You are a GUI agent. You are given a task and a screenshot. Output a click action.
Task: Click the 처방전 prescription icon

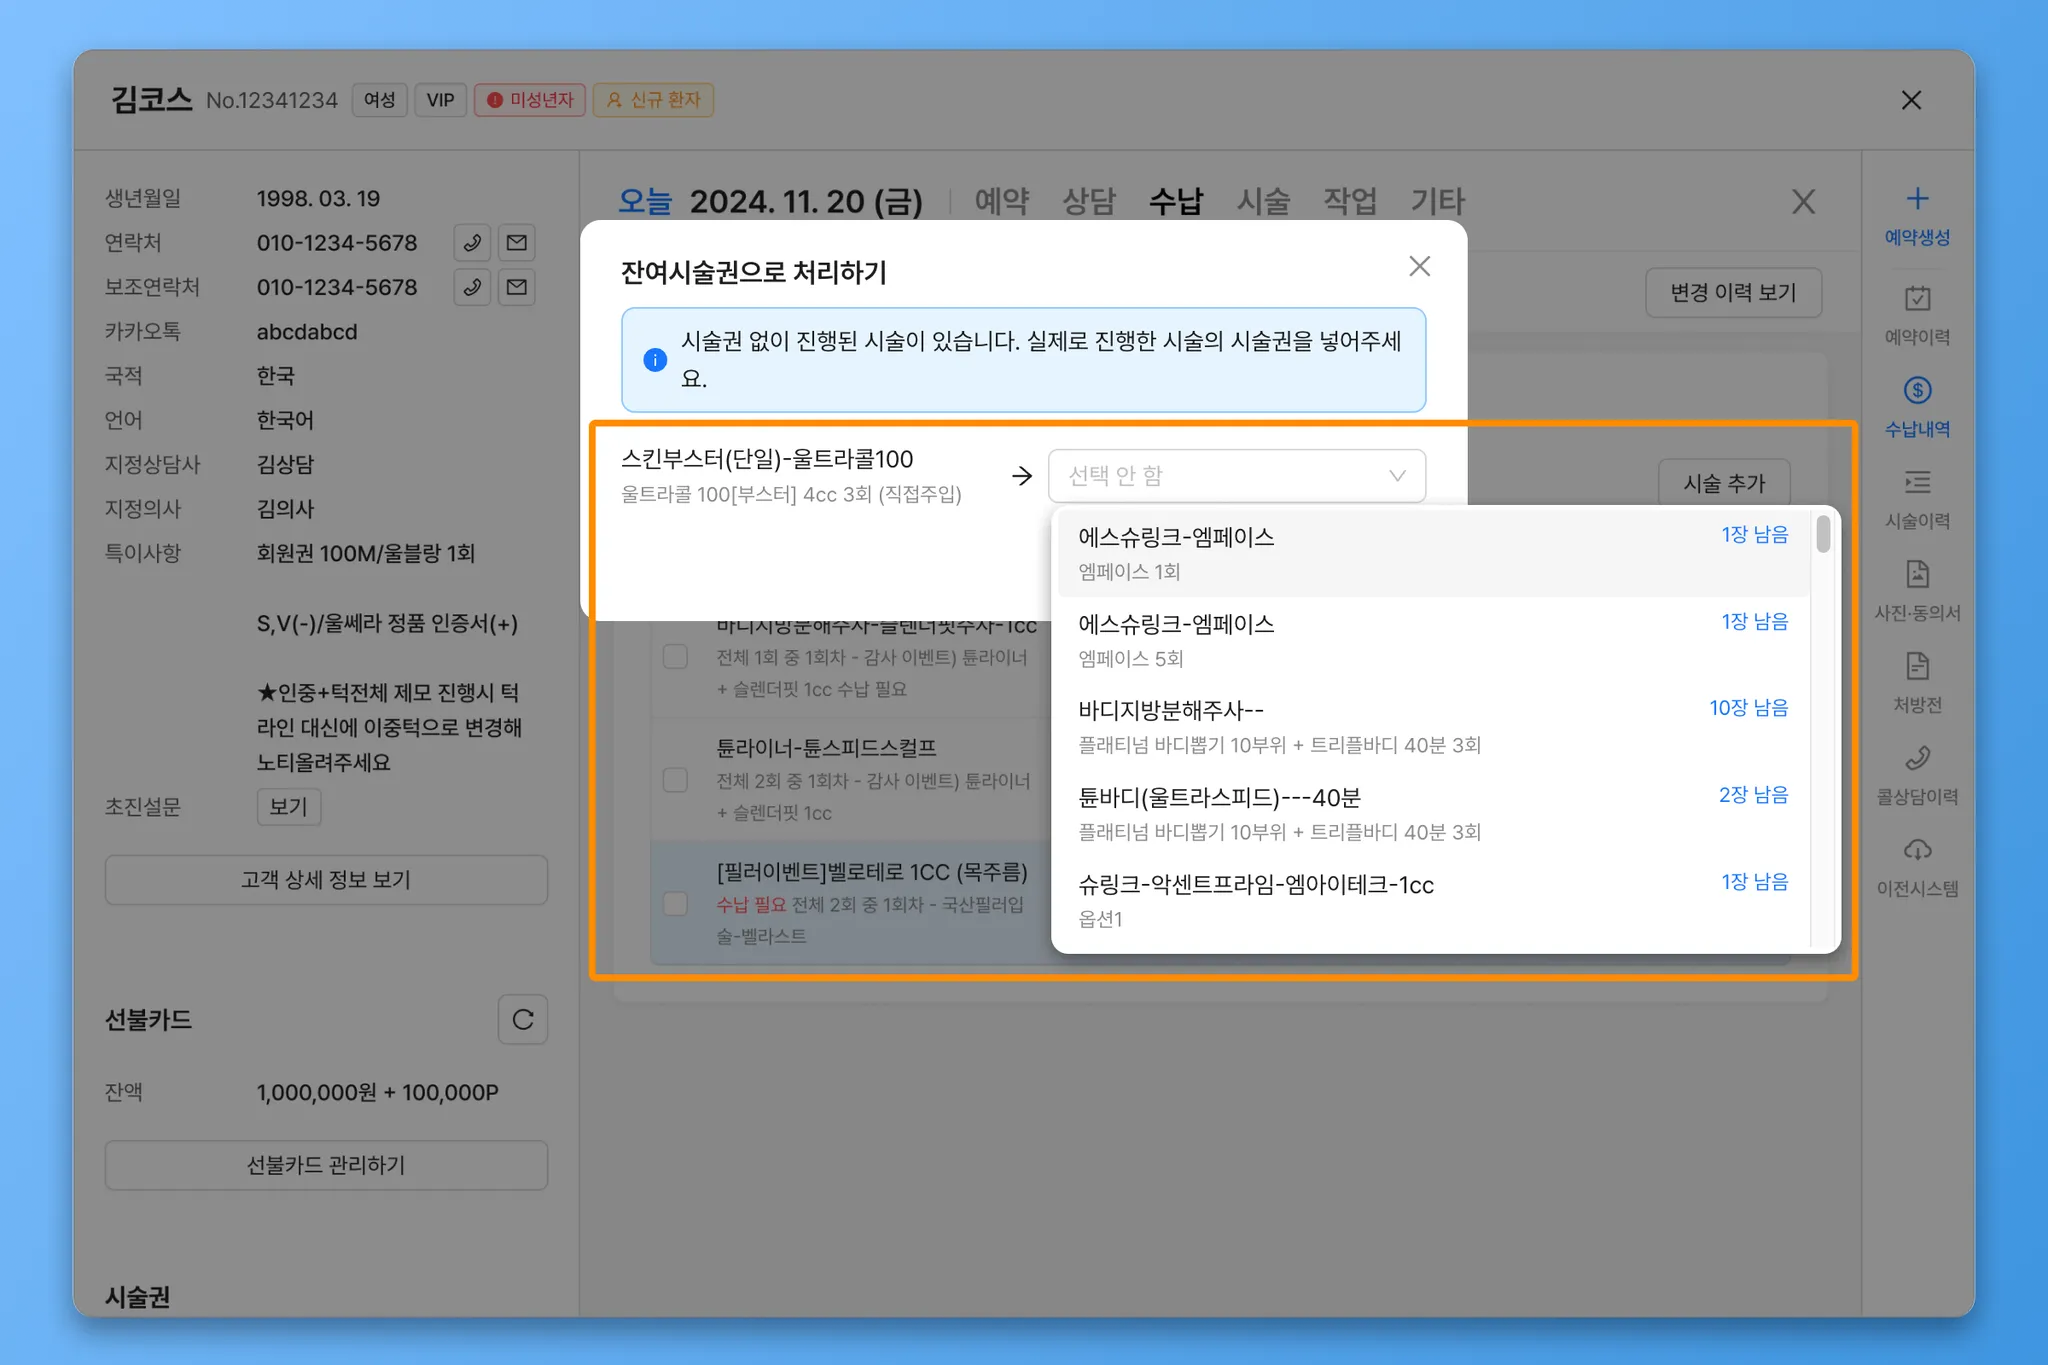point(1917,667)
